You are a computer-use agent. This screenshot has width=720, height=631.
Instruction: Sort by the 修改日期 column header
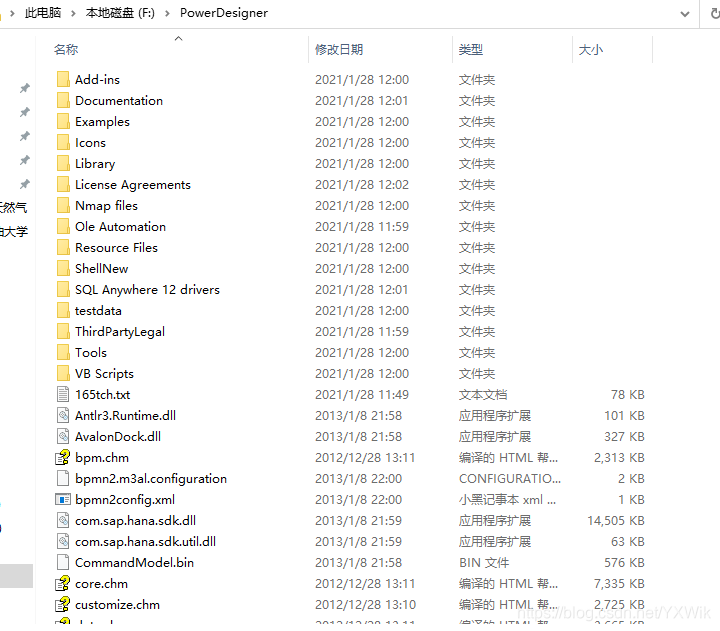pos(339,50)
